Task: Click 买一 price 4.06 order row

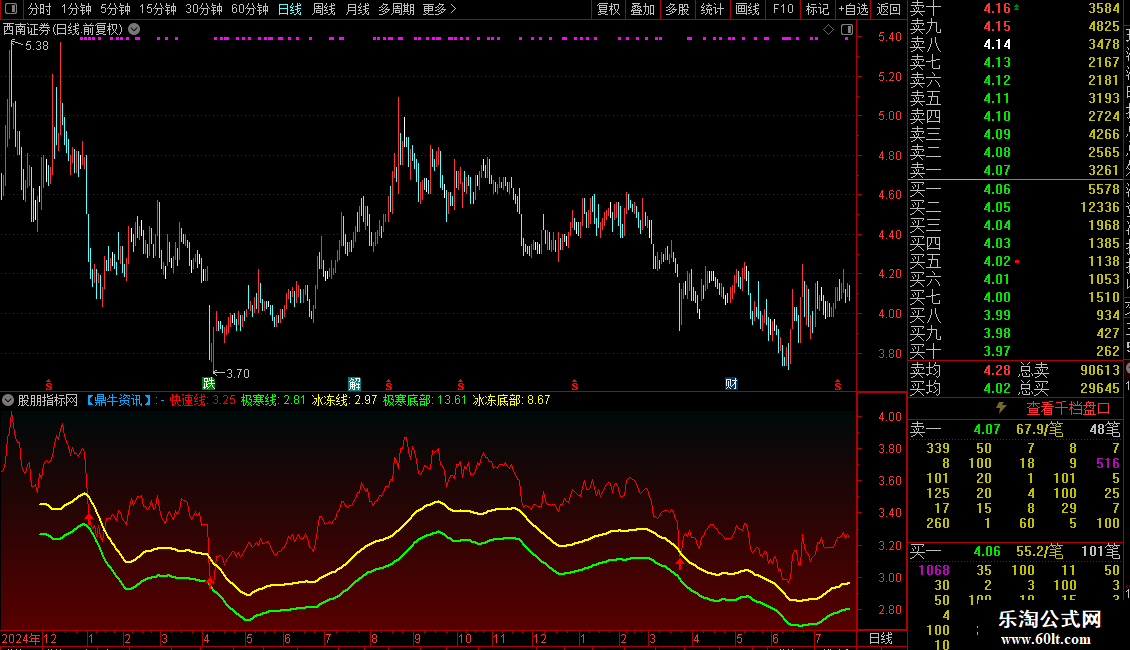Action: click(x=1015, y=189)
